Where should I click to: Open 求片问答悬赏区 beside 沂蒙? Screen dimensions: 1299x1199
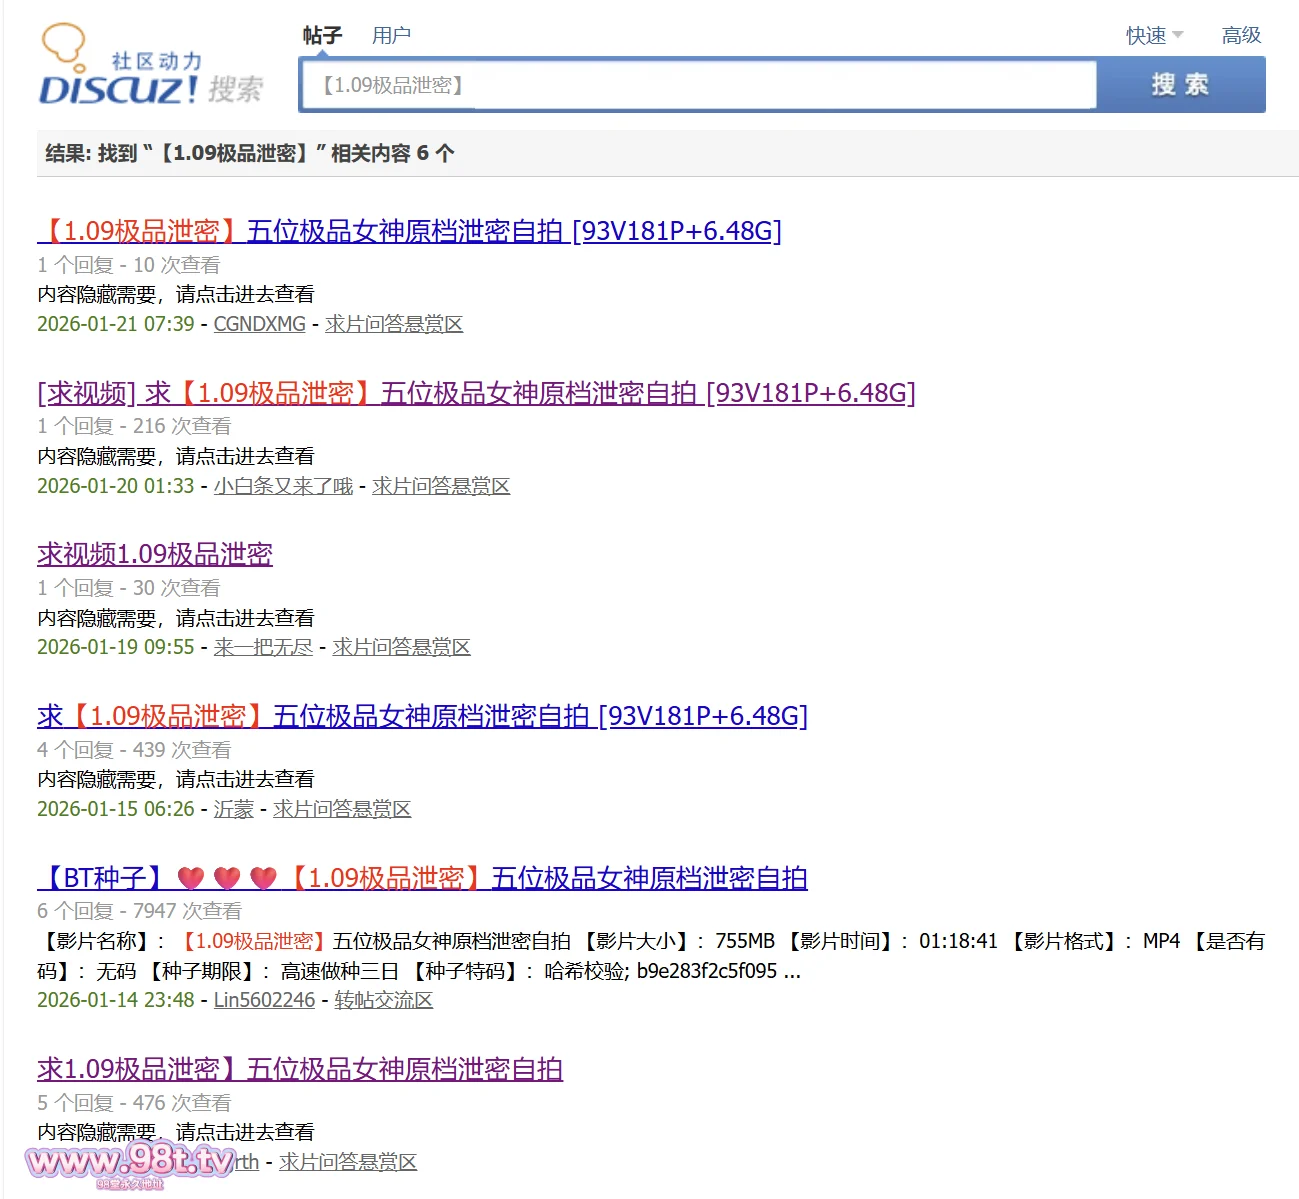[x=342, y=809]
